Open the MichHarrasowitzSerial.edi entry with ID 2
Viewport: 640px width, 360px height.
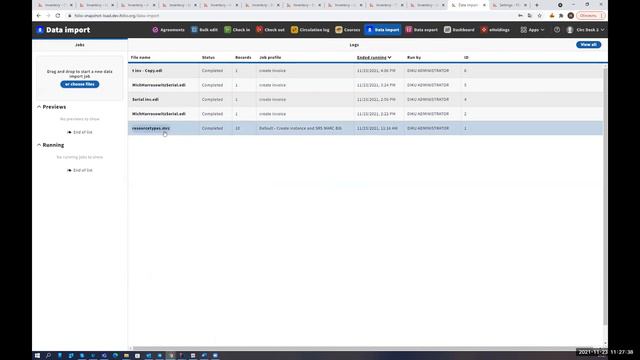click(159, 114)
